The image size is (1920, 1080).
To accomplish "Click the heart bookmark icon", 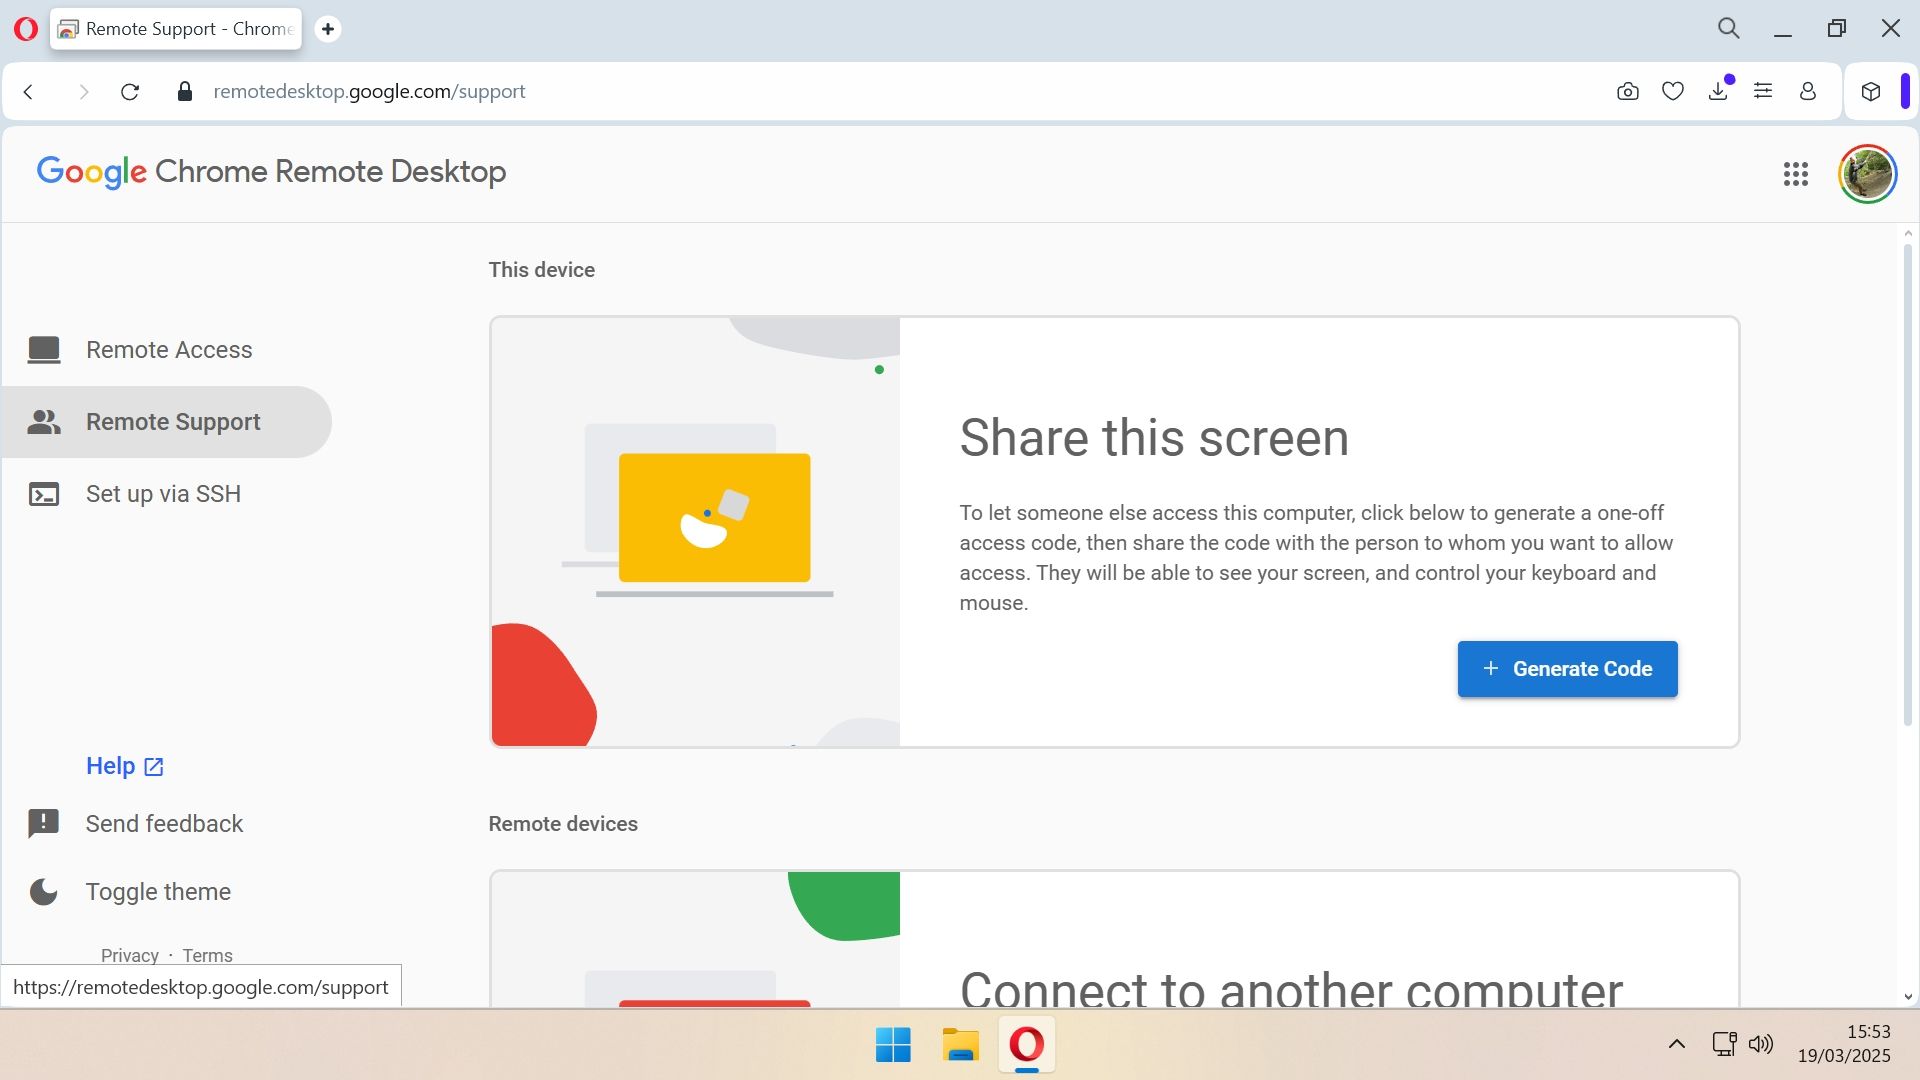I will pos(1673,91).
